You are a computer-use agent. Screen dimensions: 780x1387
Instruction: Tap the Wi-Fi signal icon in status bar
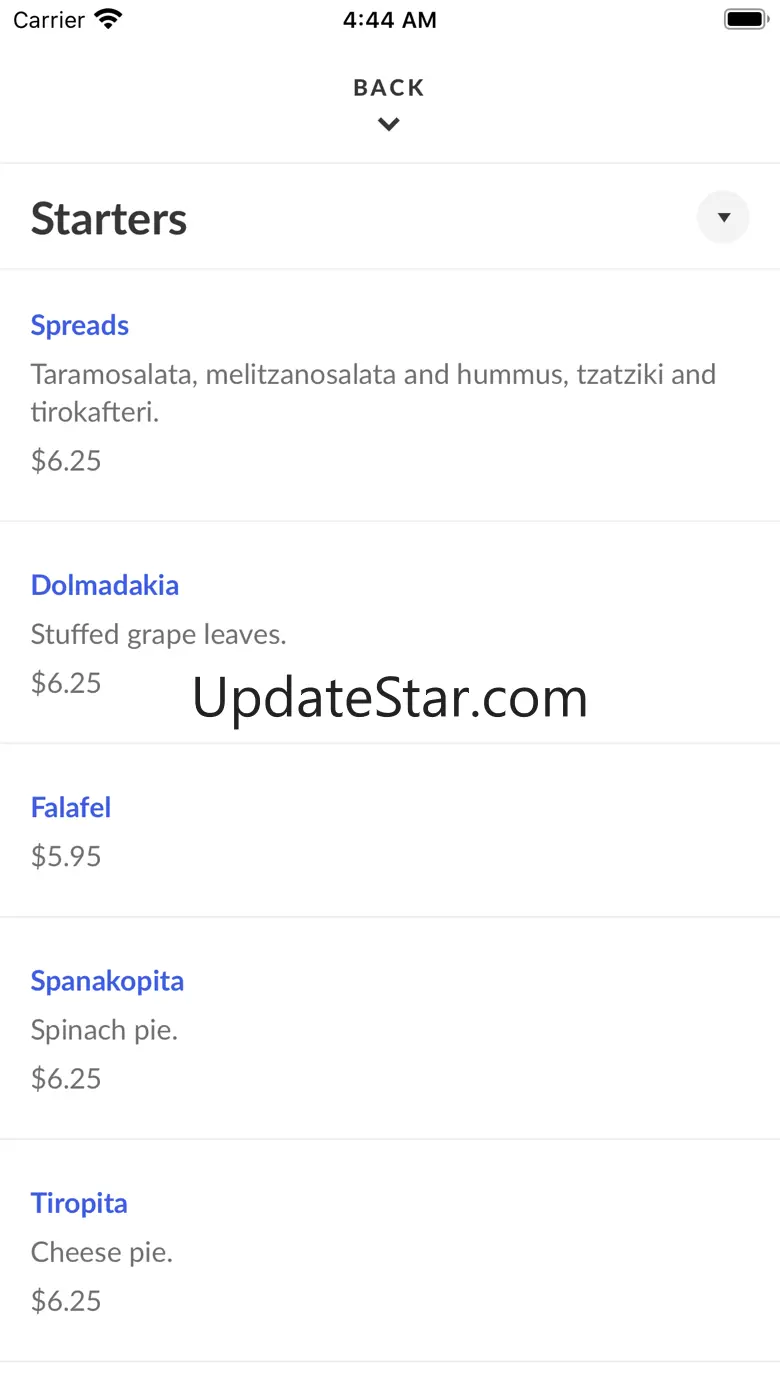pos(107,19)
